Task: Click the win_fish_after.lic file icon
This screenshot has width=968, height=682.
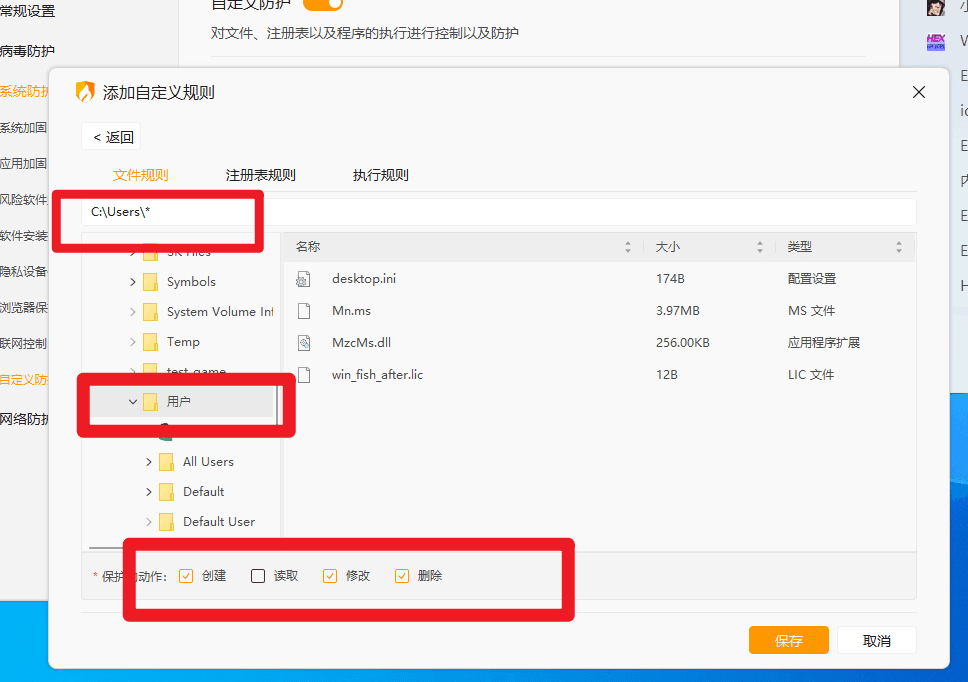Action: [304, 375]
